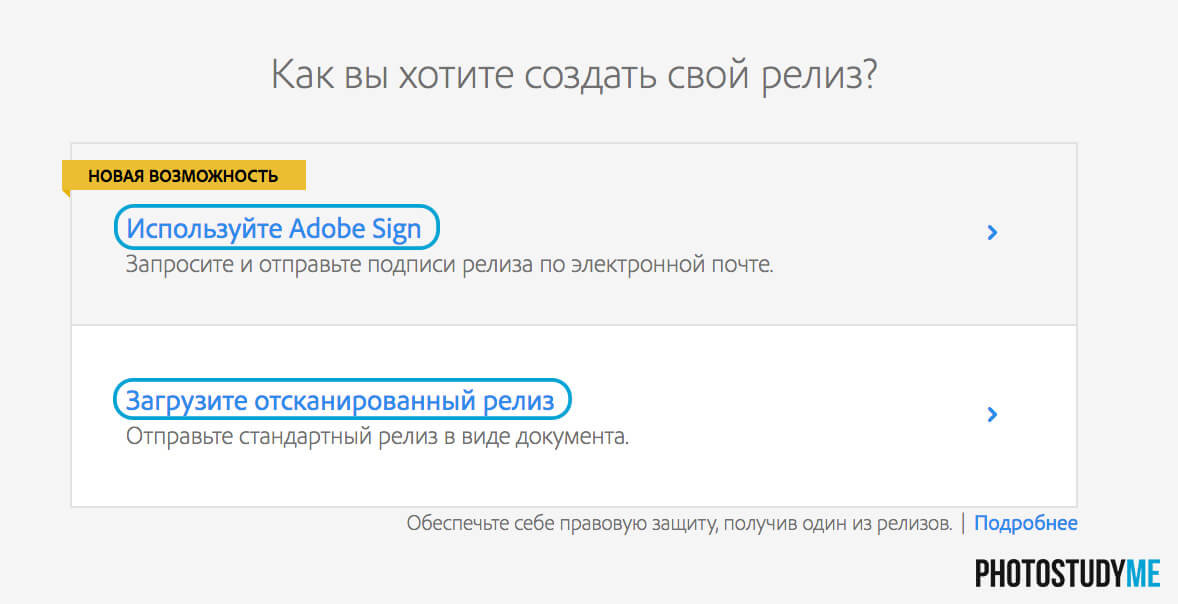Viewport: 1178px width, 604px height.
Task: Click the text "Обеспечьте себе правовую защиту, получив один из релизов."
Action: click(679, 523)
